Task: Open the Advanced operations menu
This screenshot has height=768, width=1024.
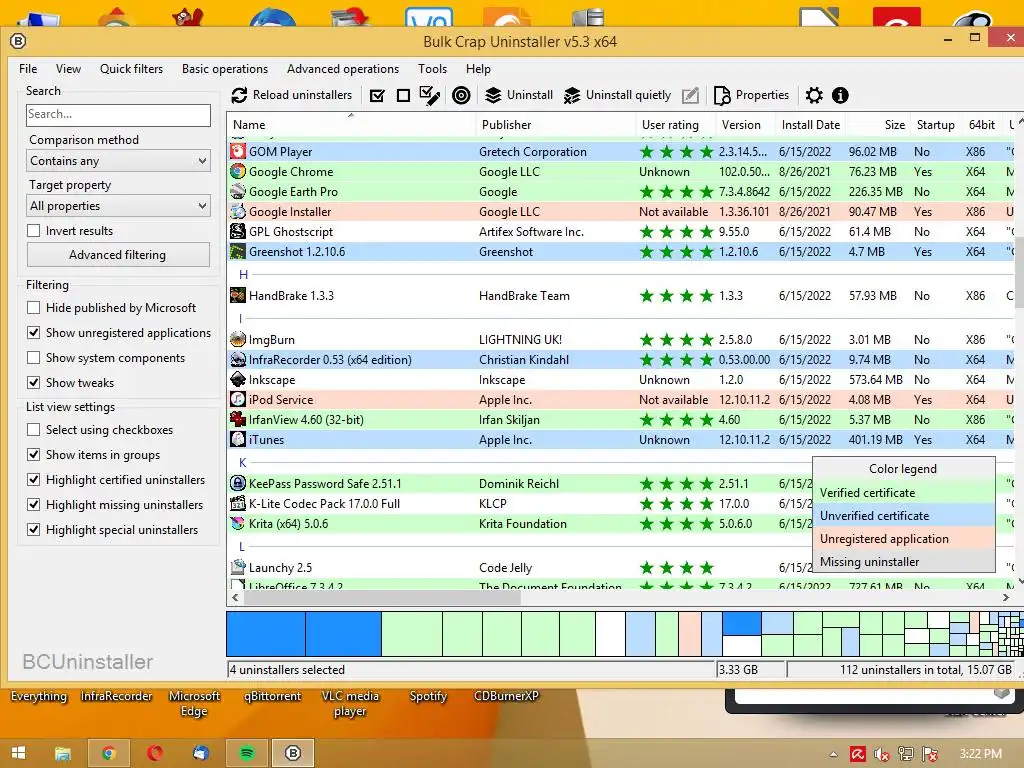Action: (343, 69)
